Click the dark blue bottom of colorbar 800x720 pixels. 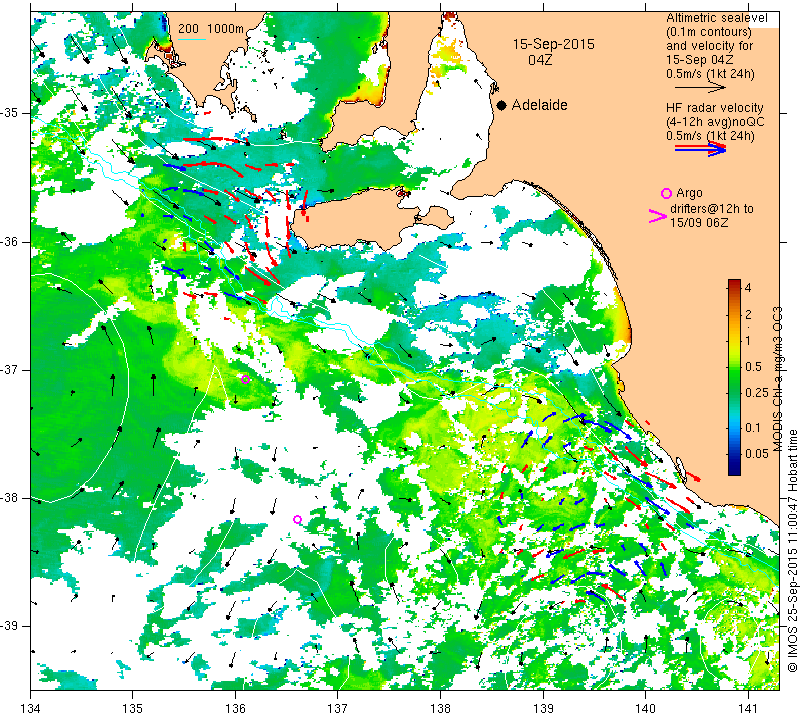pos(734,470)
